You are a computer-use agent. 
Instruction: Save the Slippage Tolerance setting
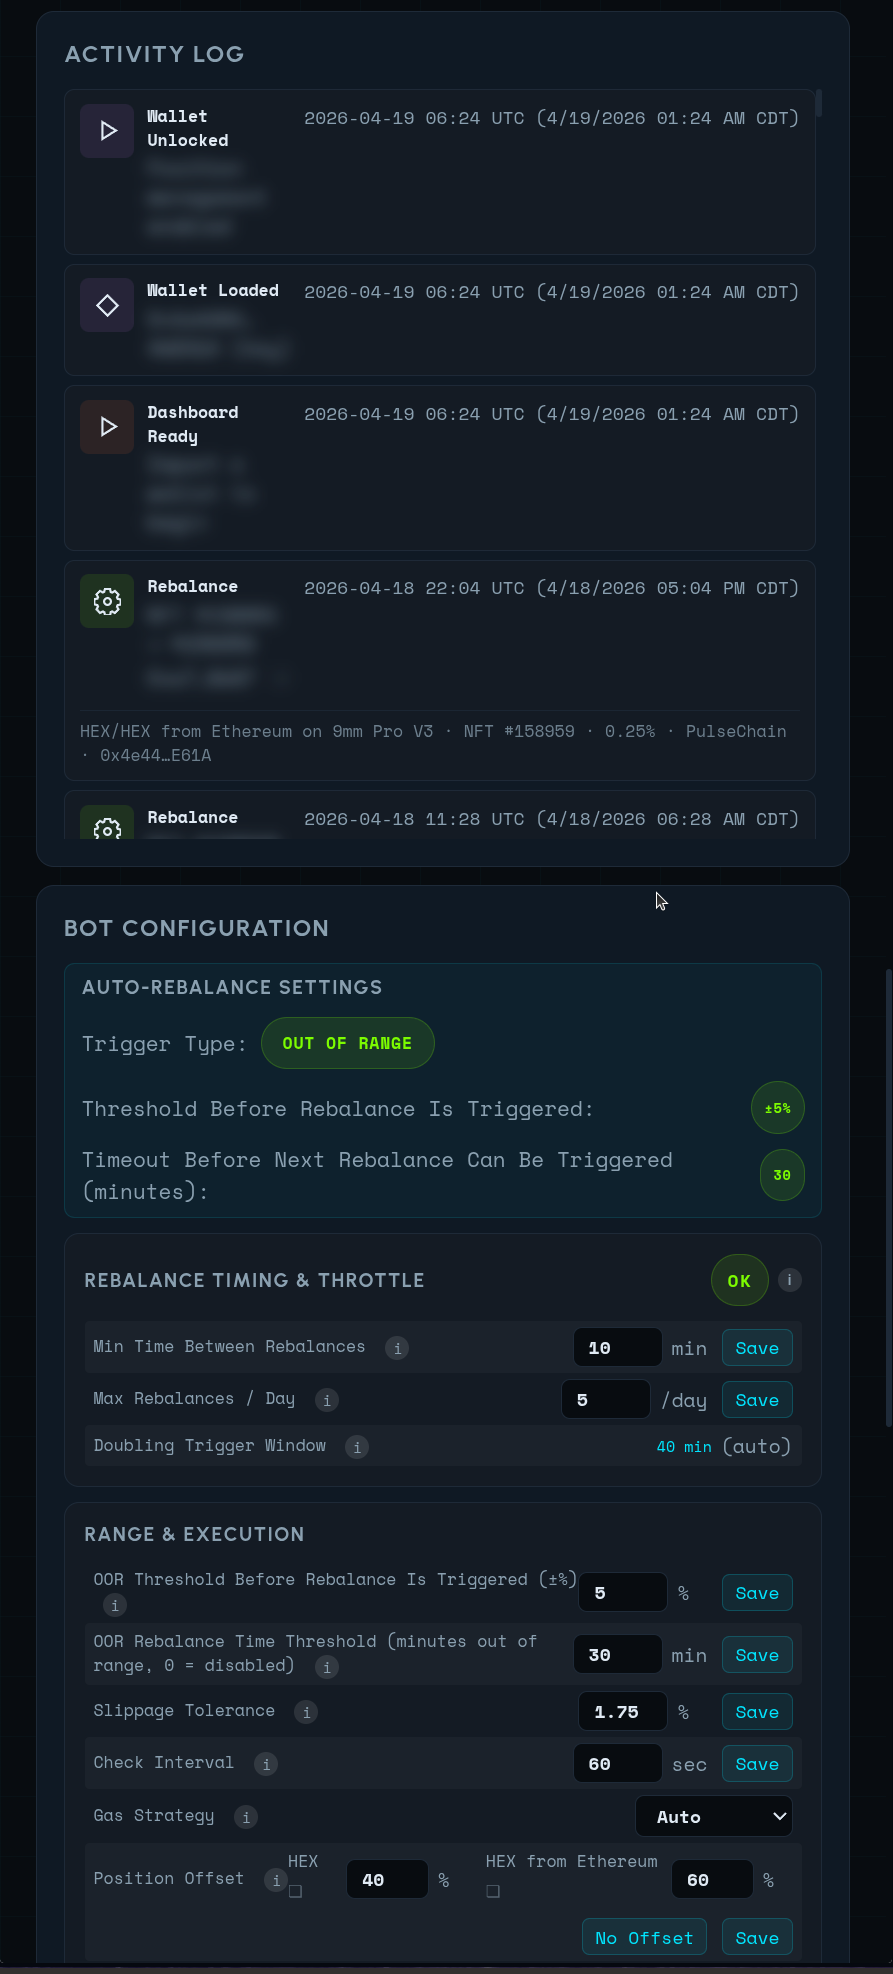pos(756,1712)
